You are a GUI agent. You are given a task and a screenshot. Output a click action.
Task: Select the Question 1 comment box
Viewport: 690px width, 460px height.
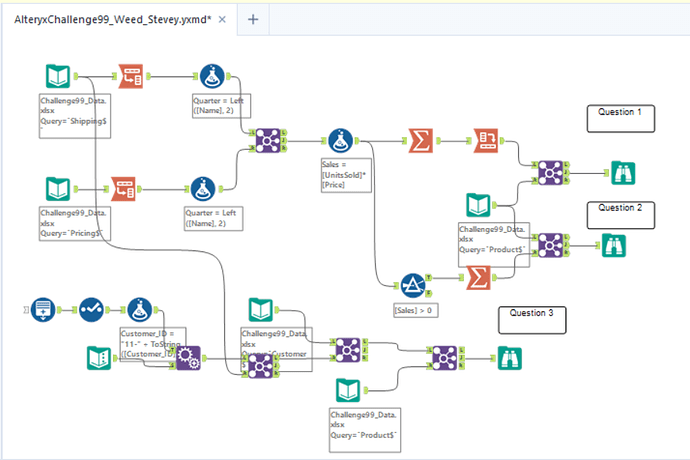620,118
